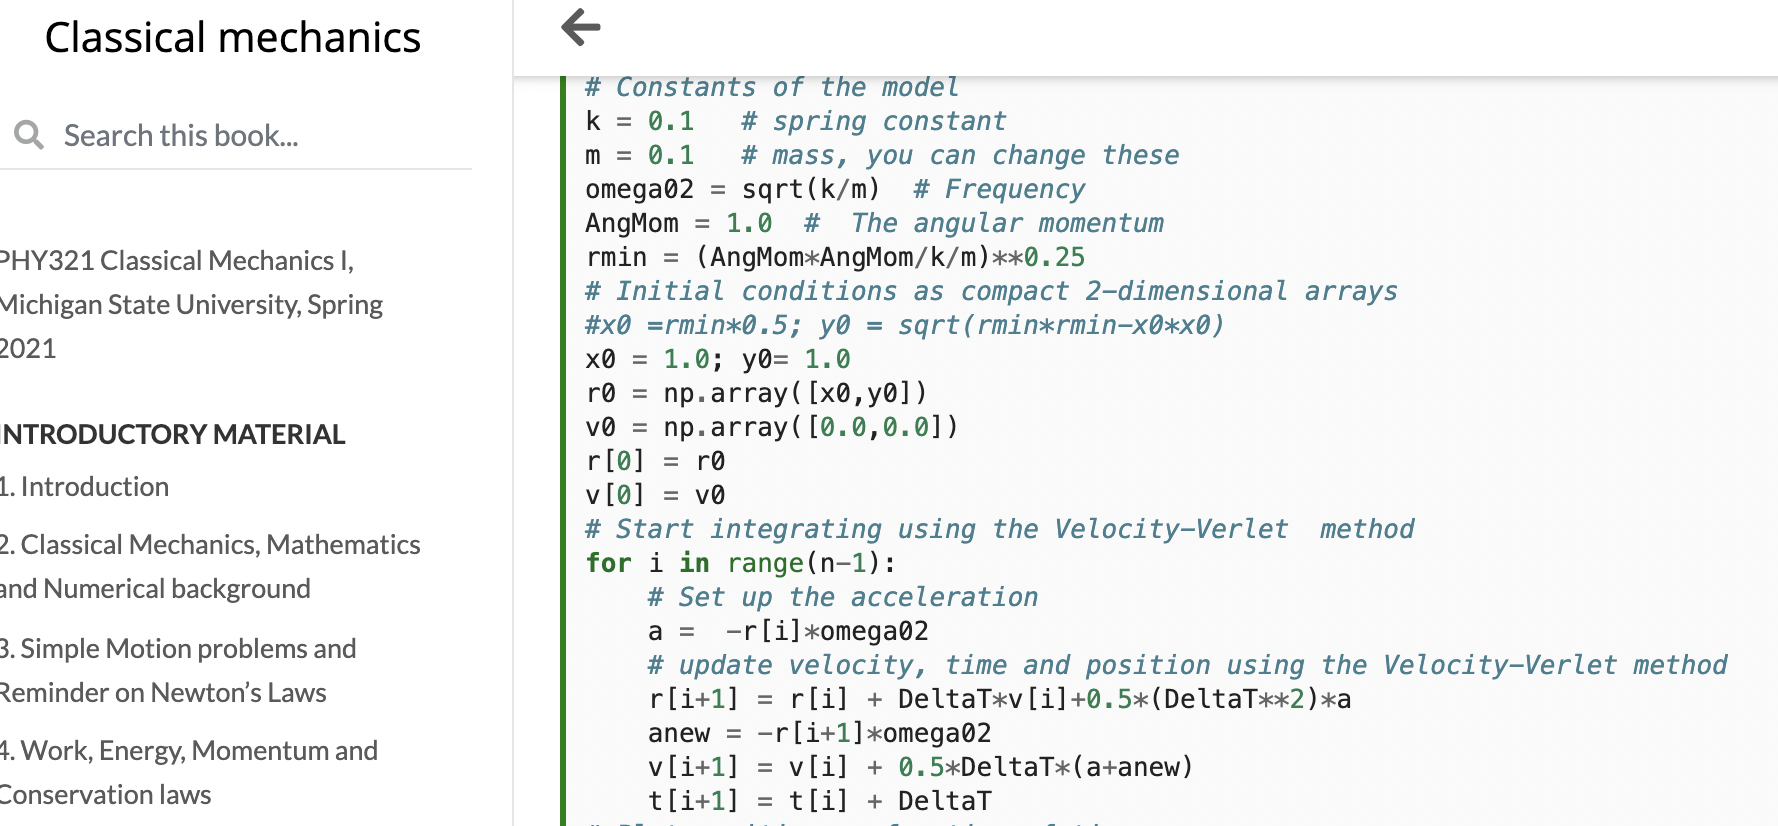
Task: Click the spring constant k = 0.1 line
Action: coord(796,121)
